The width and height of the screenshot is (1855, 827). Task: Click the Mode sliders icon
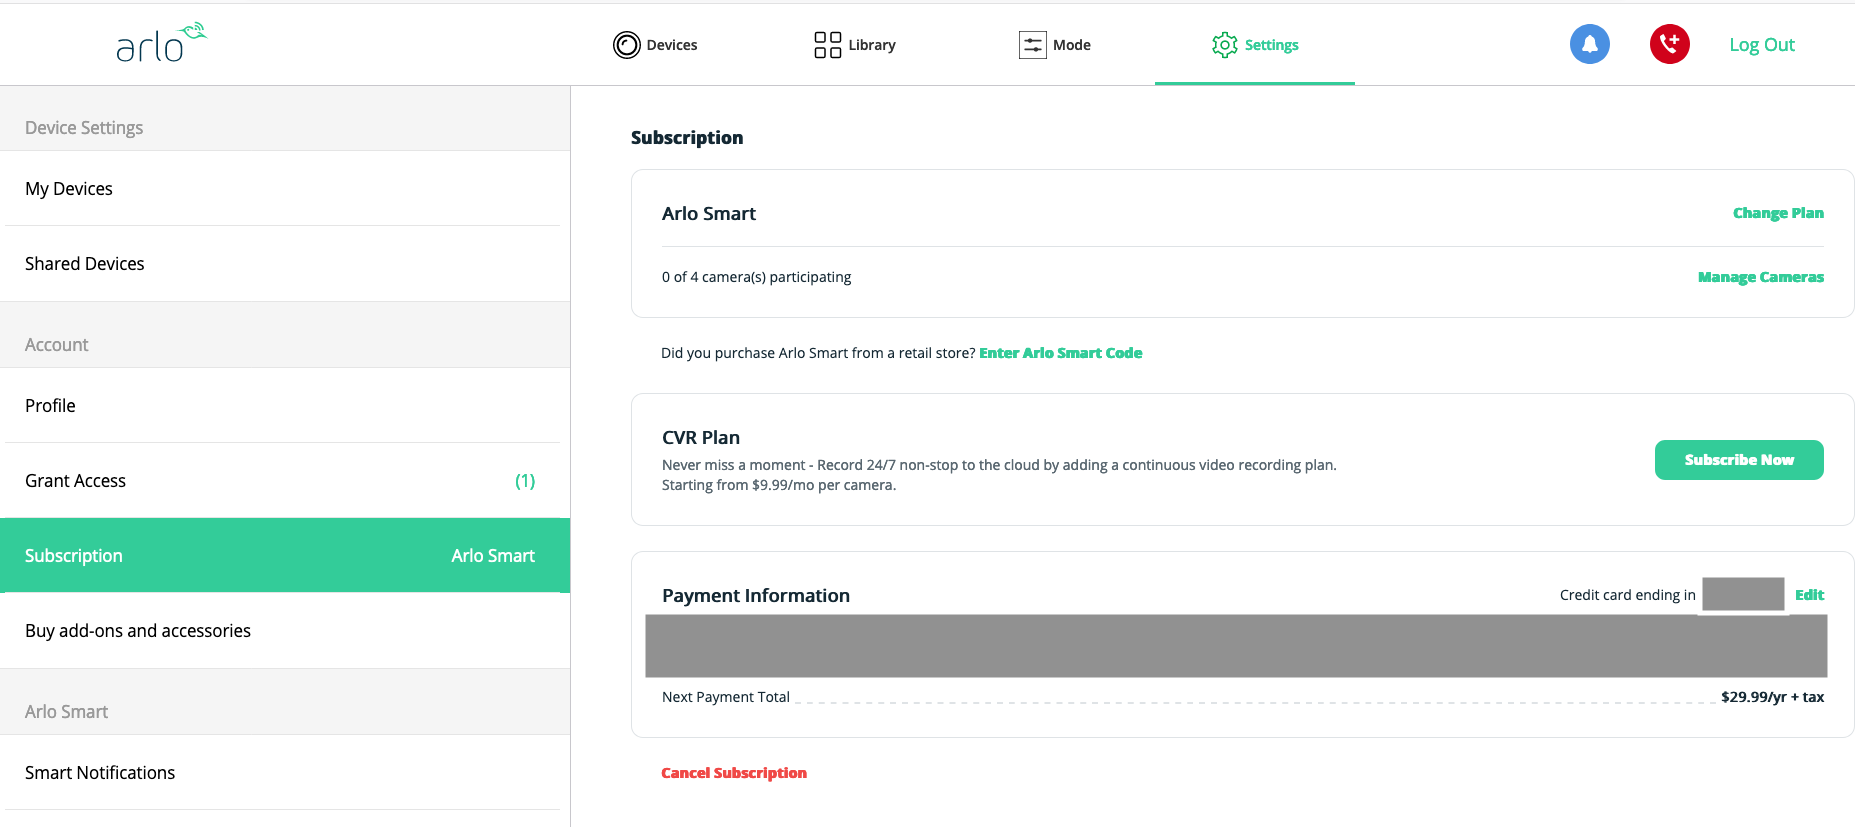(x=1032, y=45)
